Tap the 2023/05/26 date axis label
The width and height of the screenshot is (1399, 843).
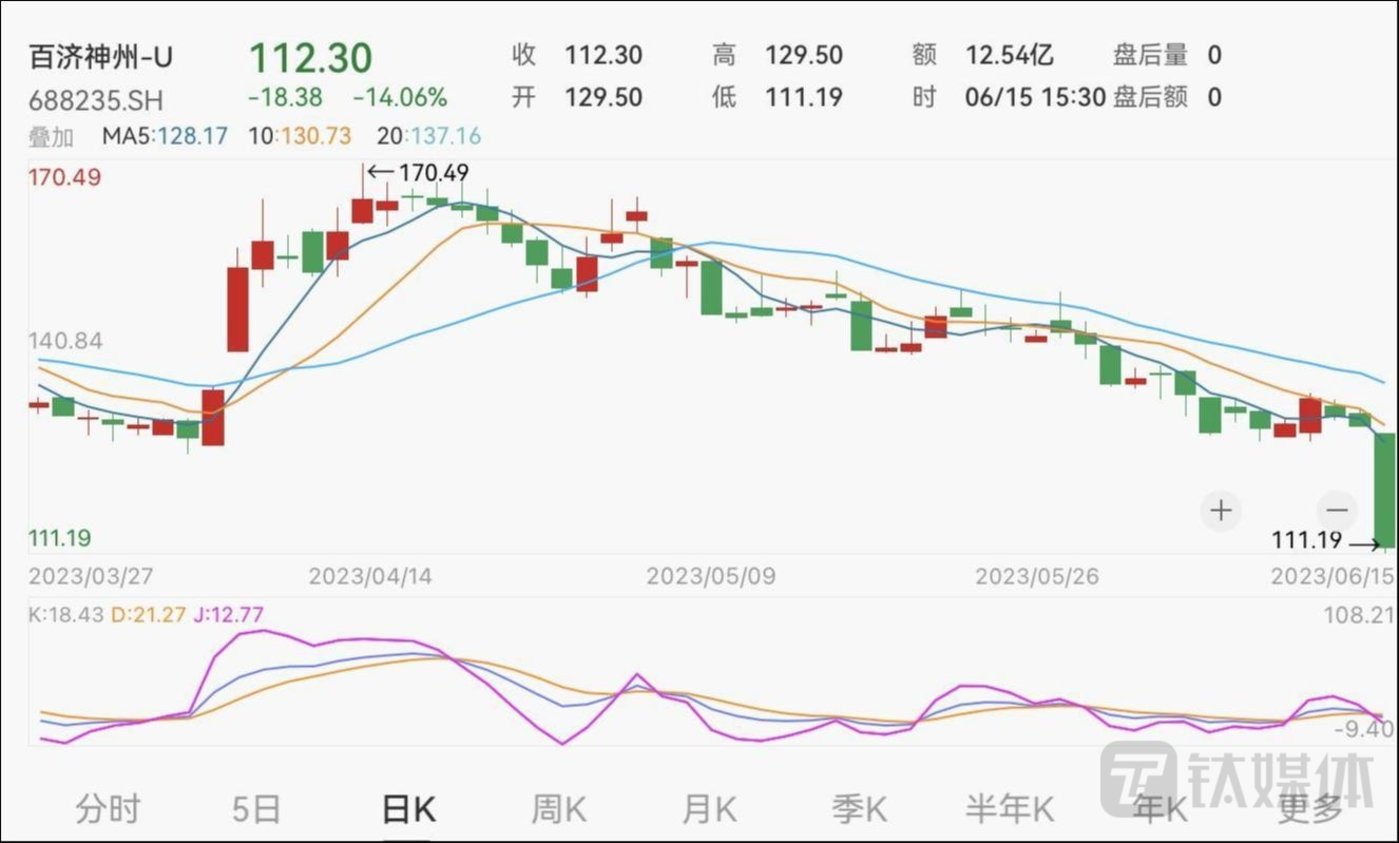click(1038, 577)
